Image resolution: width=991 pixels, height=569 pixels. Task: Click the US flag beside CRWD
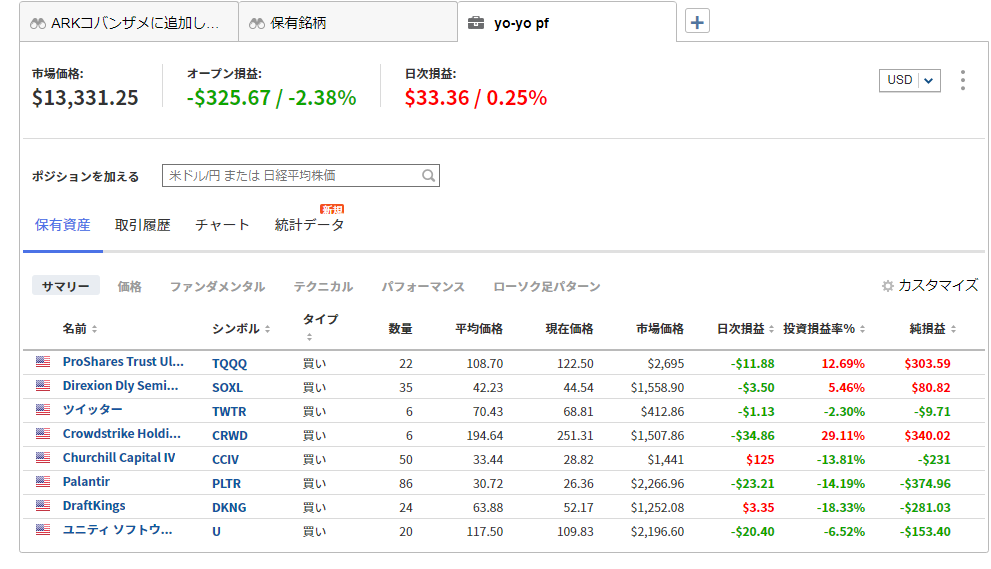tap(43, 434)
